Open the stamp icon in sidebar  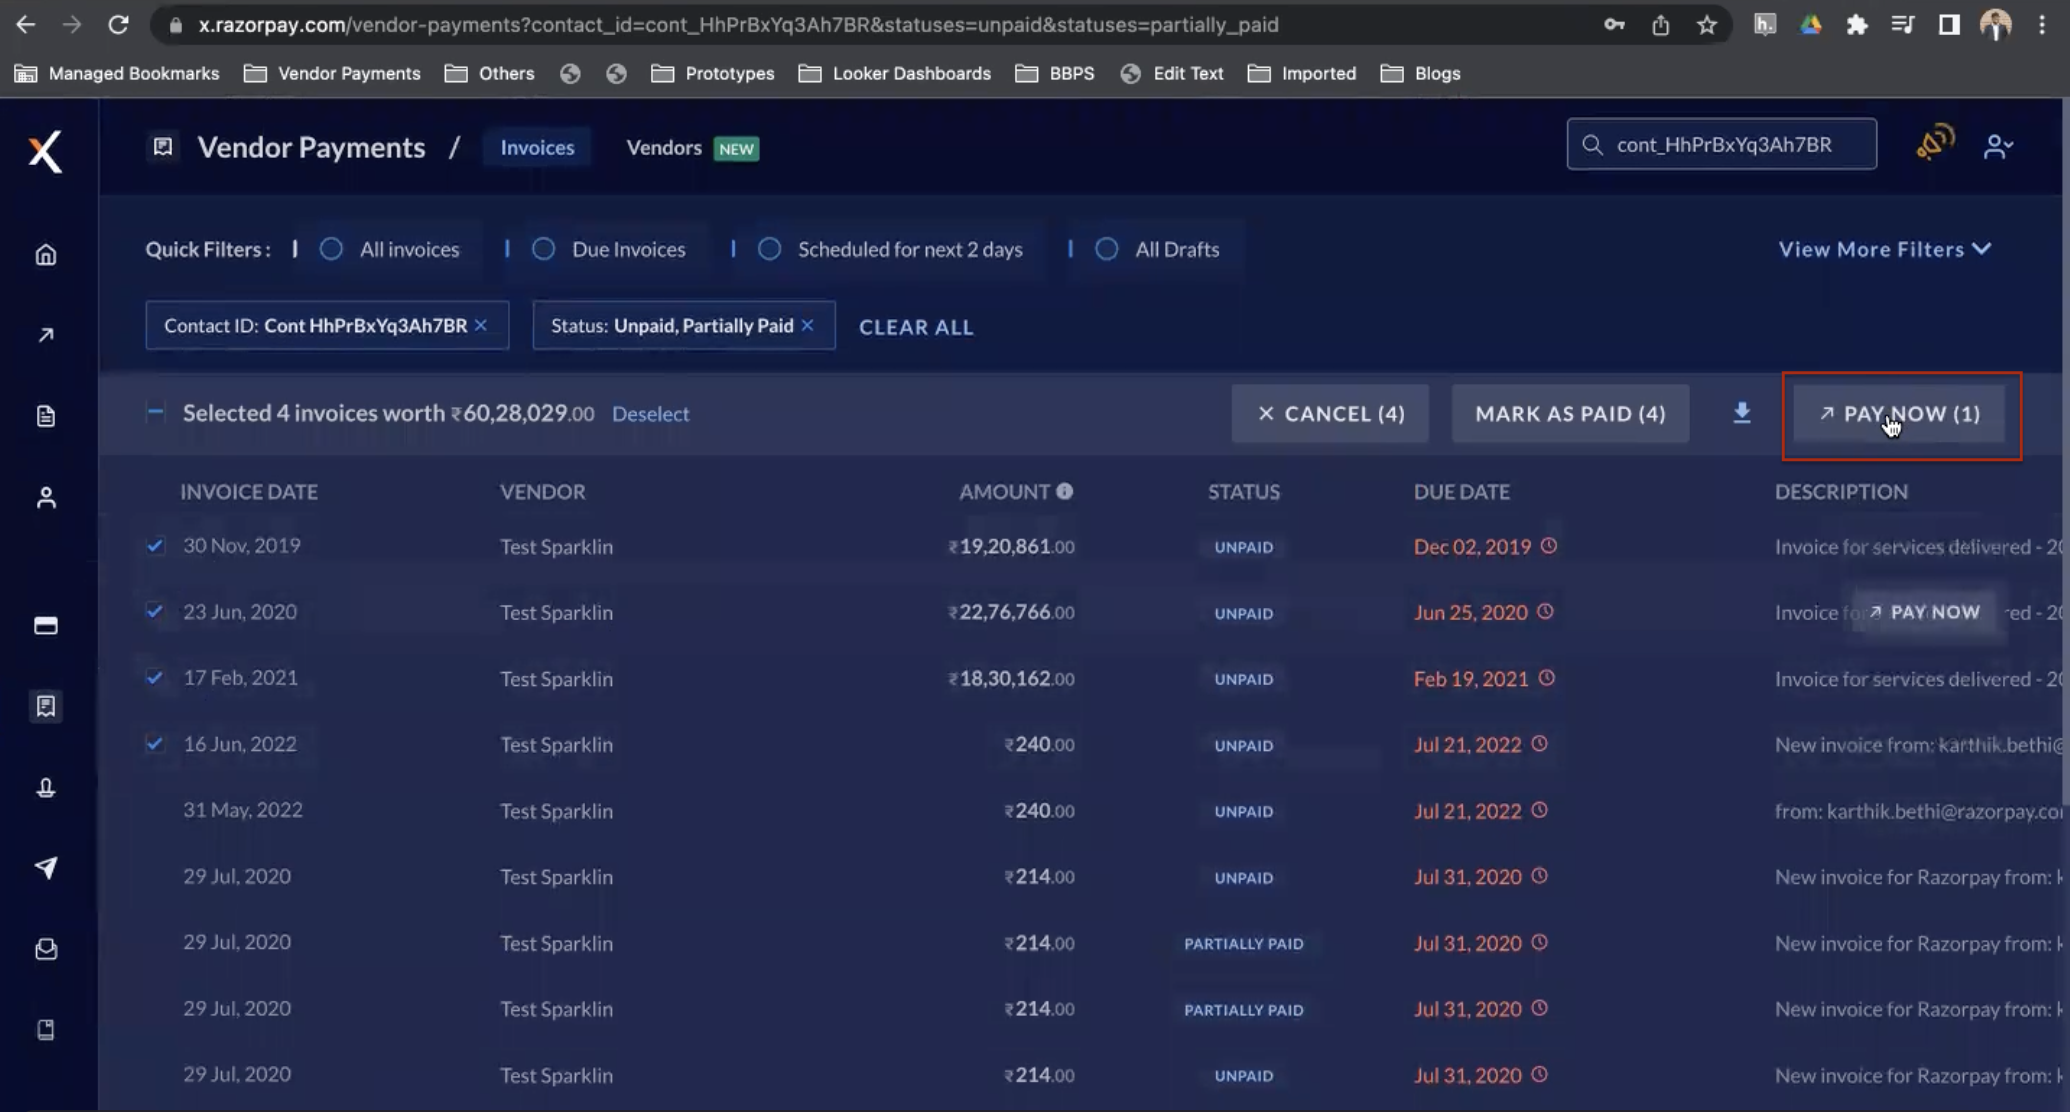pyautogui.click(x=46, y=788)
